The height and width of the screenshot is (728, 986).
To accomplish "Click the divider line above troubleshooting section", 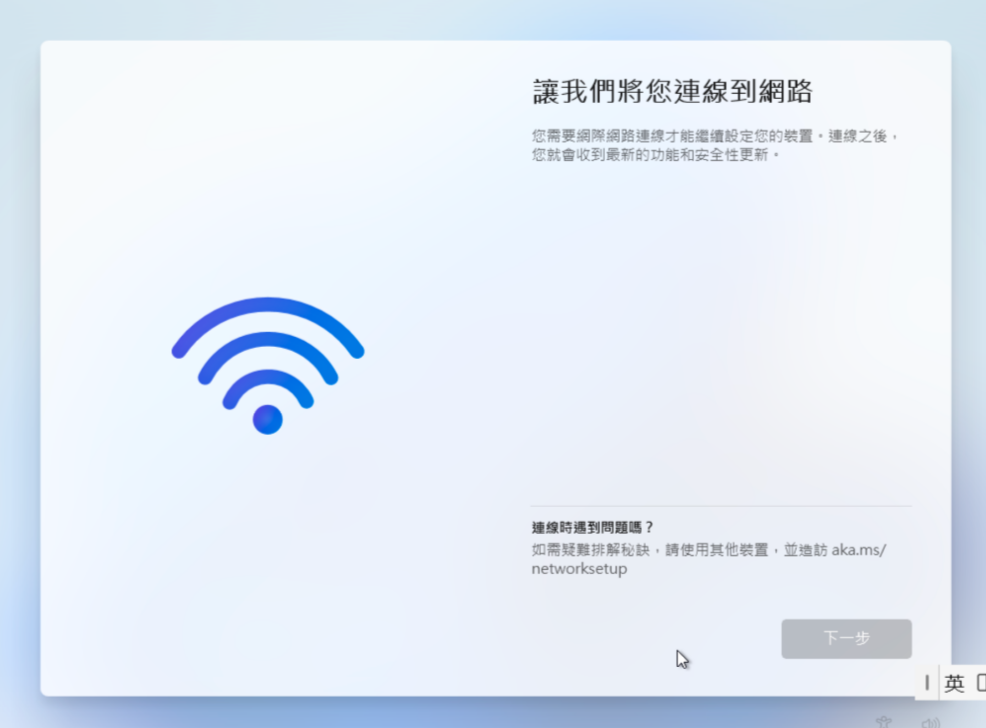I will click(x=721, y=506).
